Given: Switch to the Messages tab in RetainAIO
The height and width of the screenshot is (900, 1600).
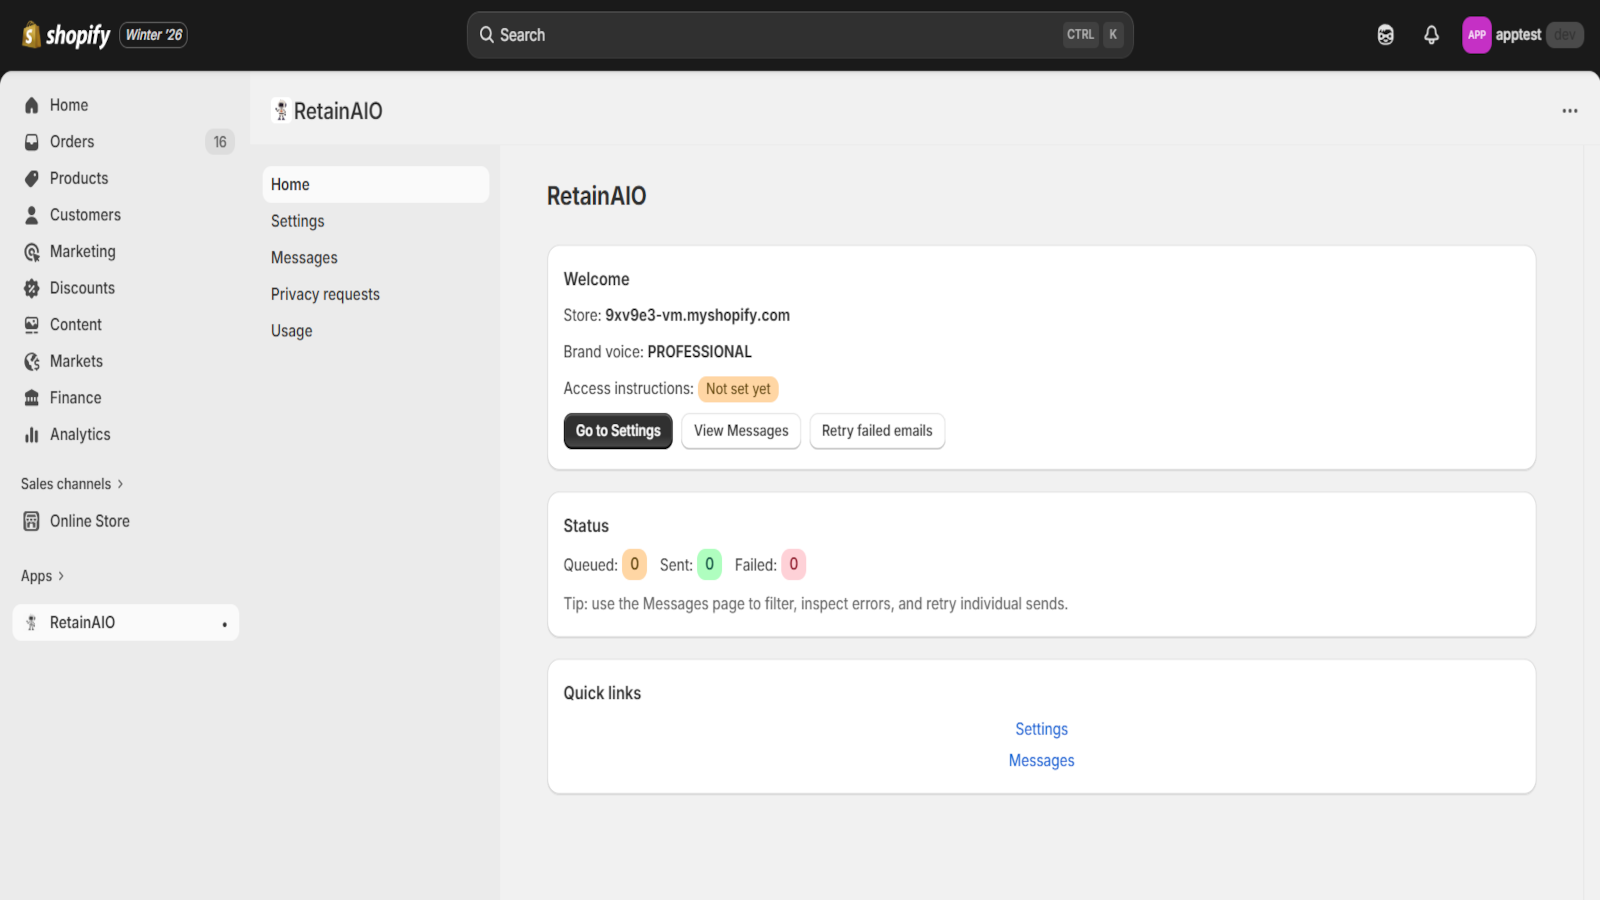Looking at the screenshot, I should click(x=303, y=257).
